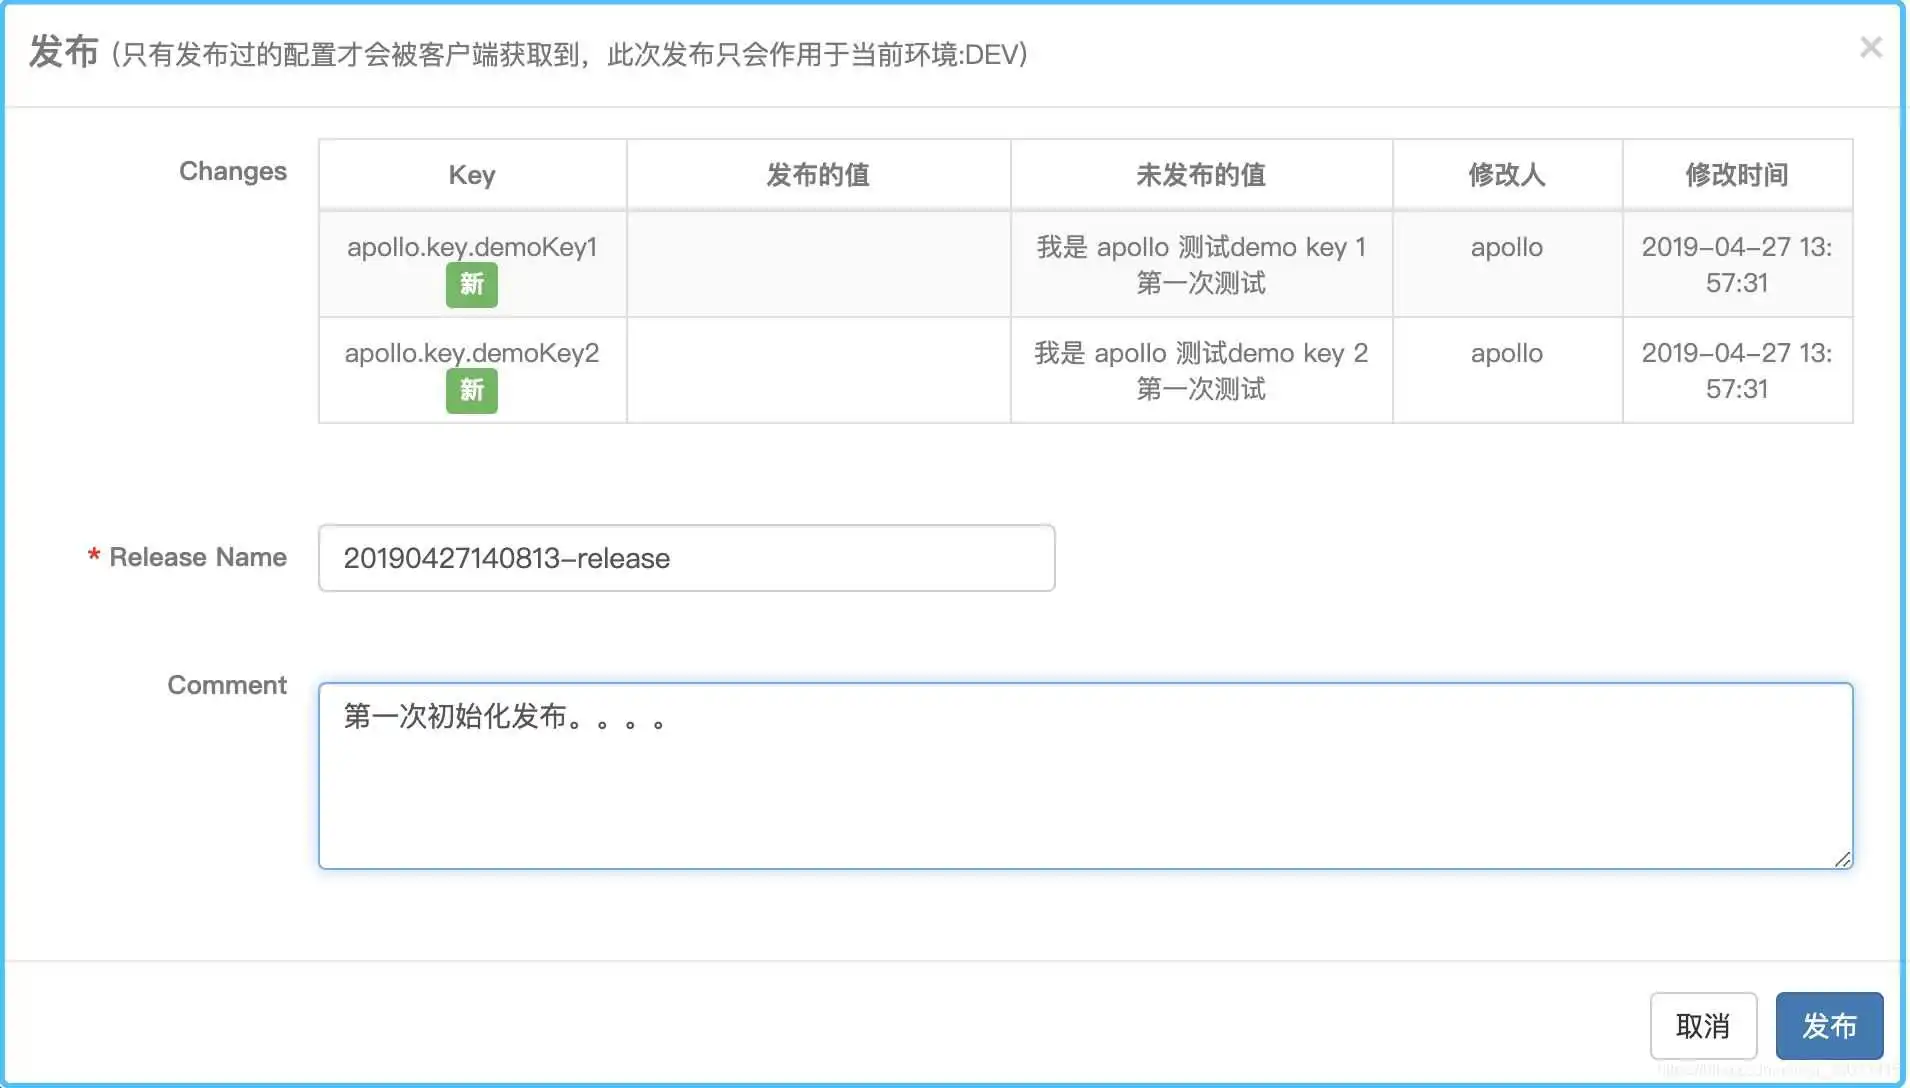Click the comment textarea resize handle
This screenshot has height=1088, width=1910.
coord(1842,859)
